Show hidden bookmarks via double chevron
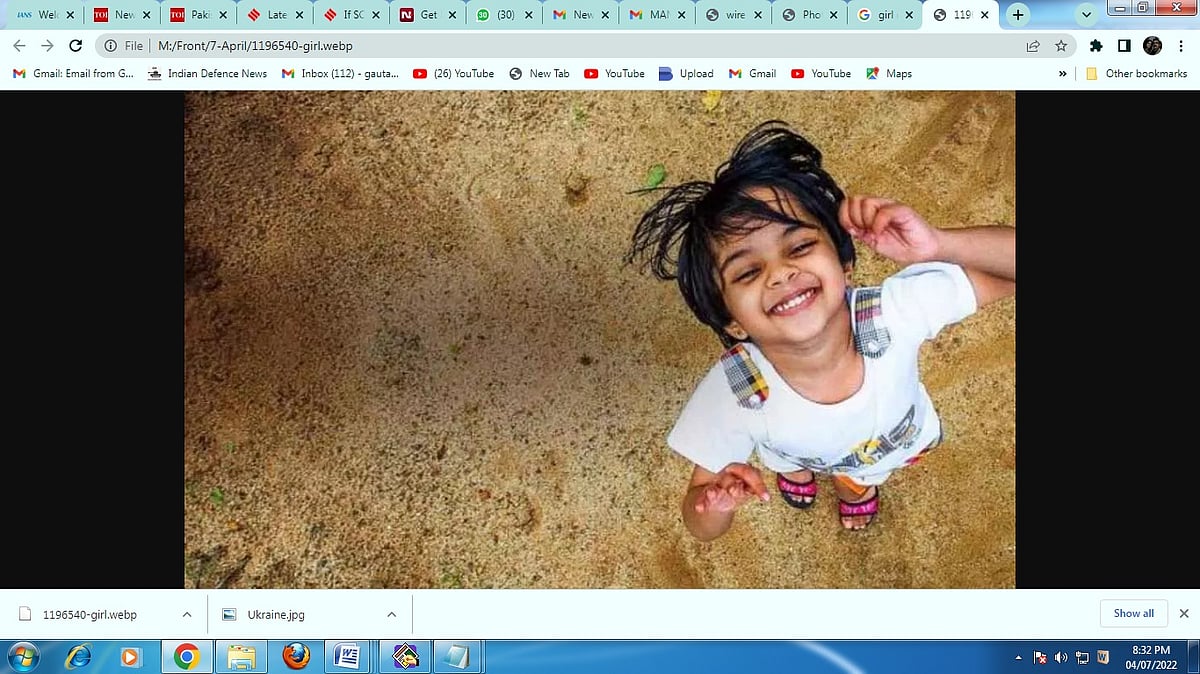This screenshot has width=1200, height=674. click(x=1061, y=74)
